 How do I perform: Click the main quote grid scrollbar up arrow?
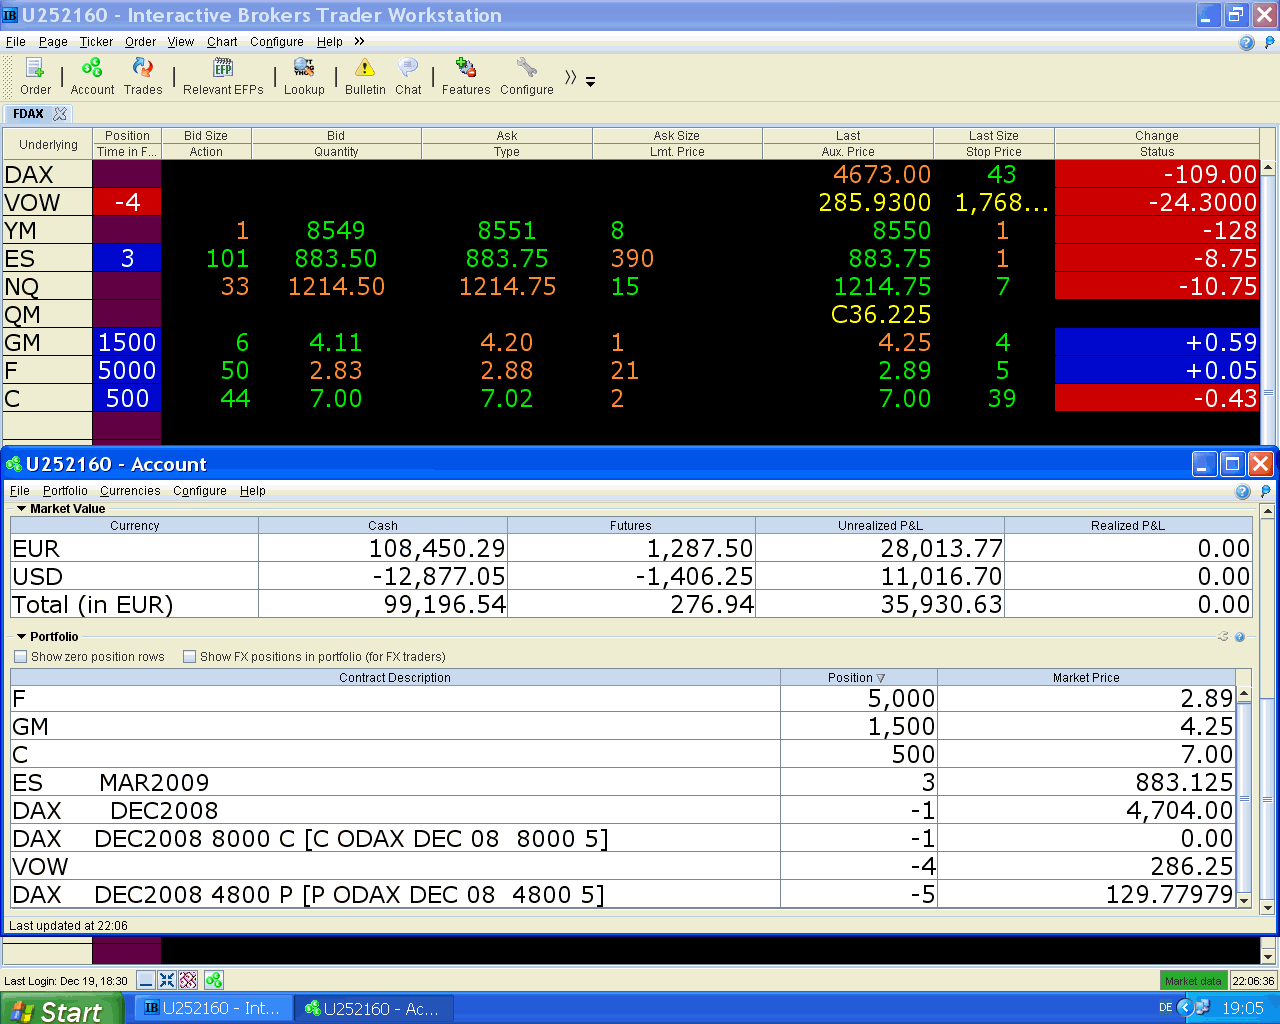1269,167
